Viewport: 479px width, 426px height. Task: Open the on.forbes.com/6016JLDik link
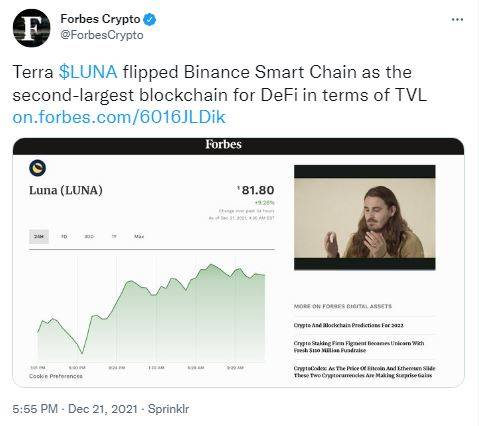pyautogui.click(x=119, y=117)
